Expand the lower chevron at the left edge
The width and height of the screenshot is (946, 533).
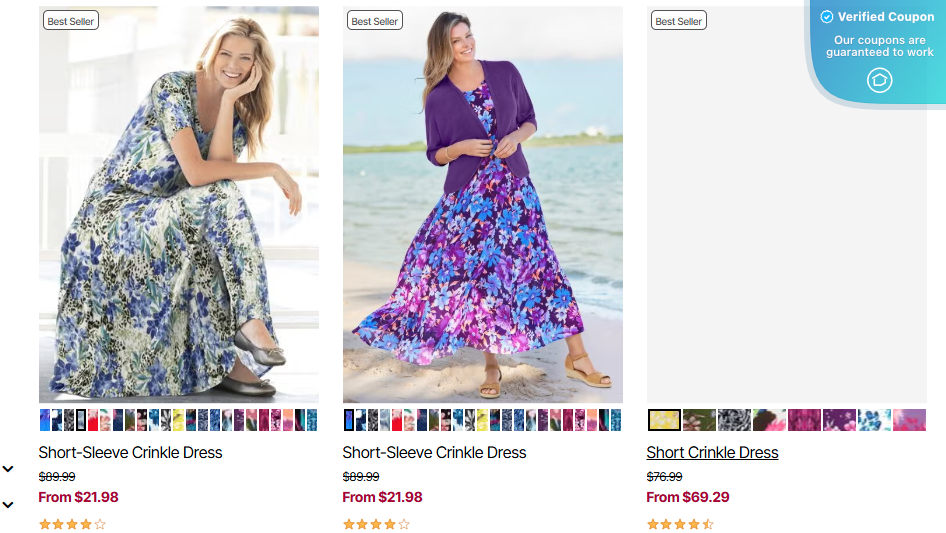(x=8, y=505)
